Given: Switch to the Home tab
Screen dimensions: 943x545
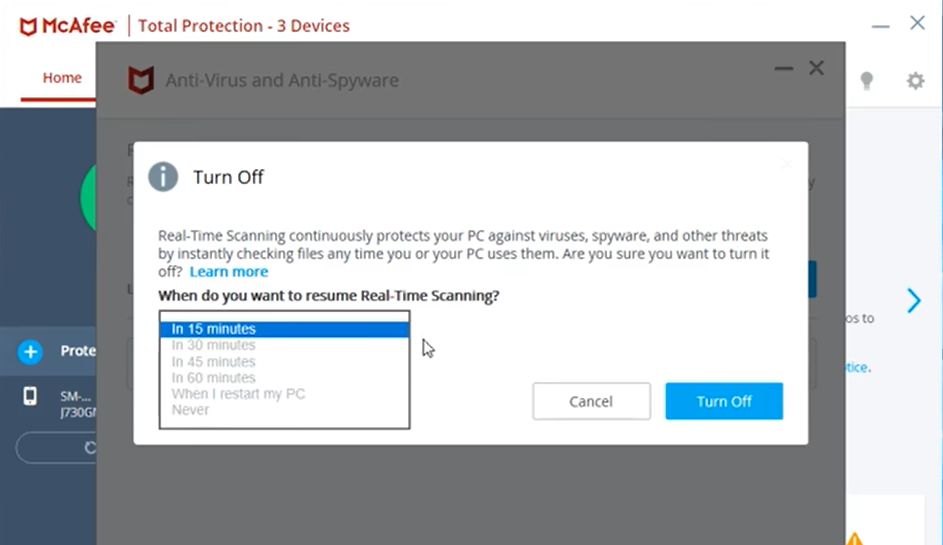Looking at the screenshot, I should point(62,78).
